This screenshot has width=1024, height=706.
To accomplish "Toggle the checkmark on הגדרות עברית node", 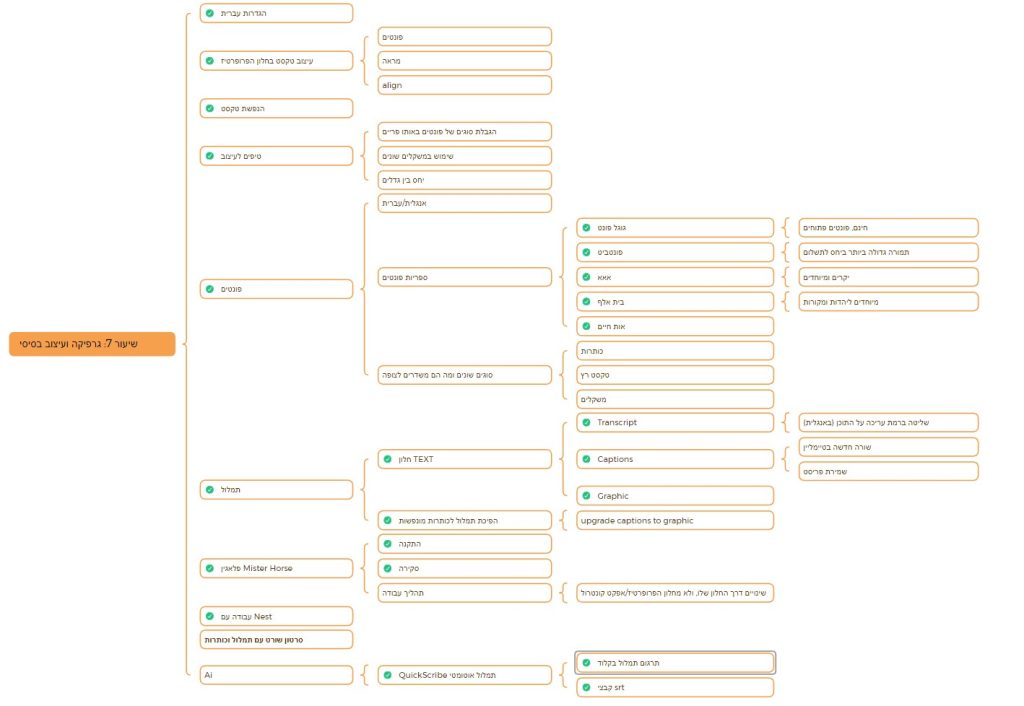I will 209,13.
